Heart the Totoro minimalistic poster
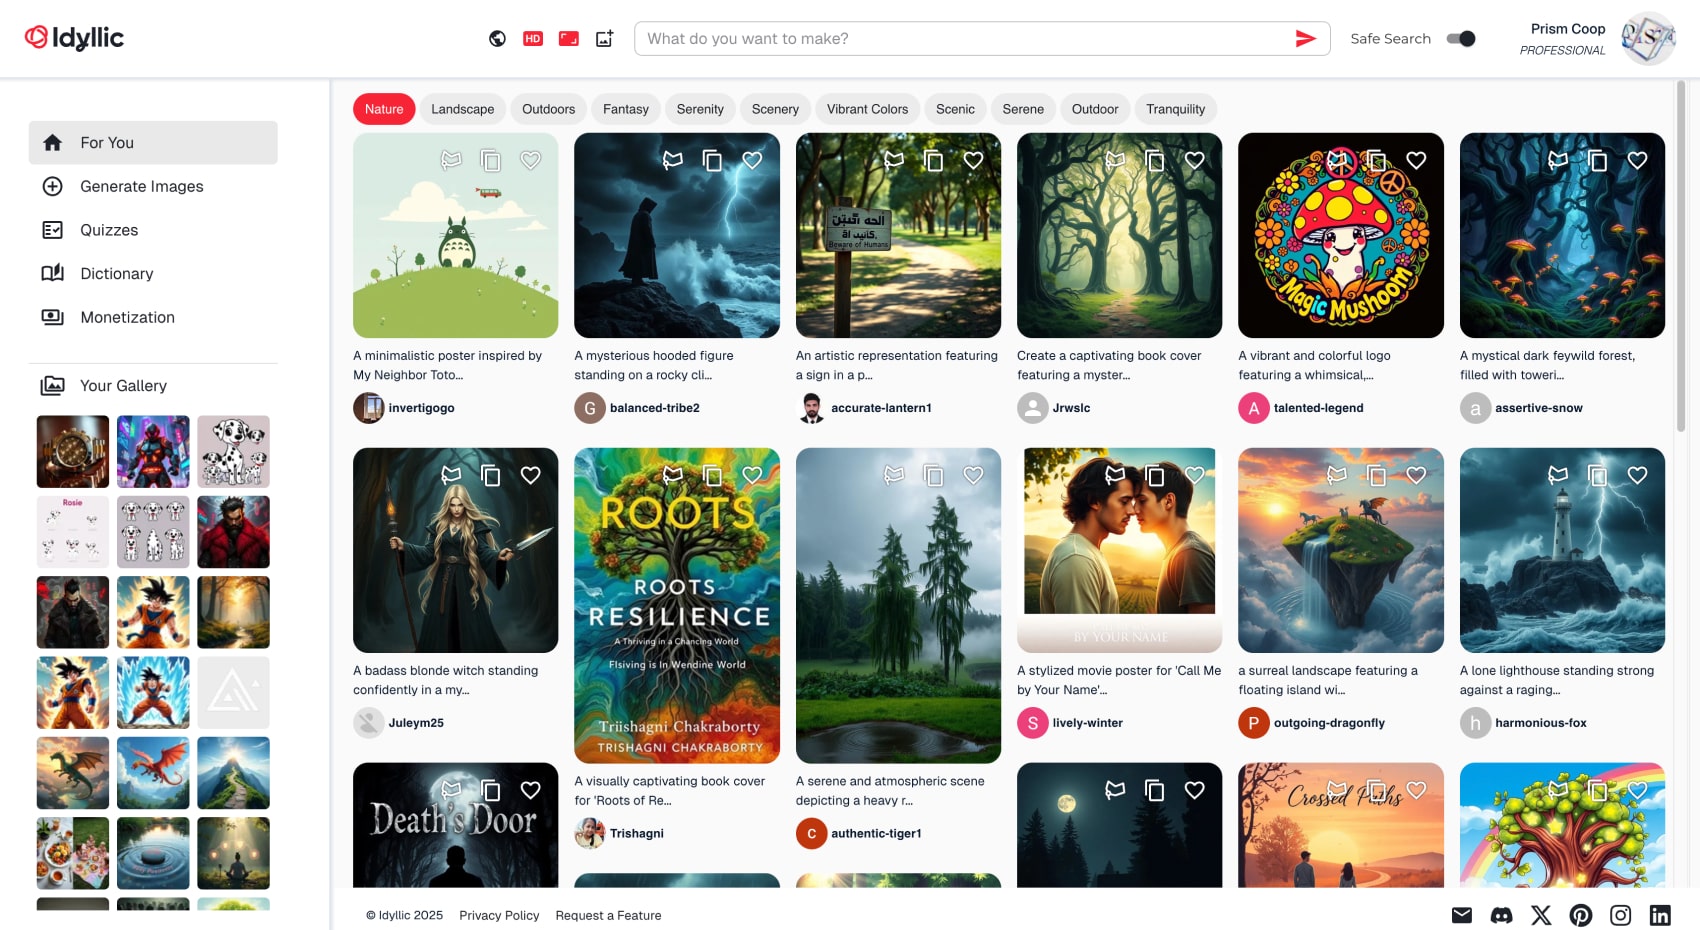The height and width of the screenshot is (930, 1700). pos(531,160)
